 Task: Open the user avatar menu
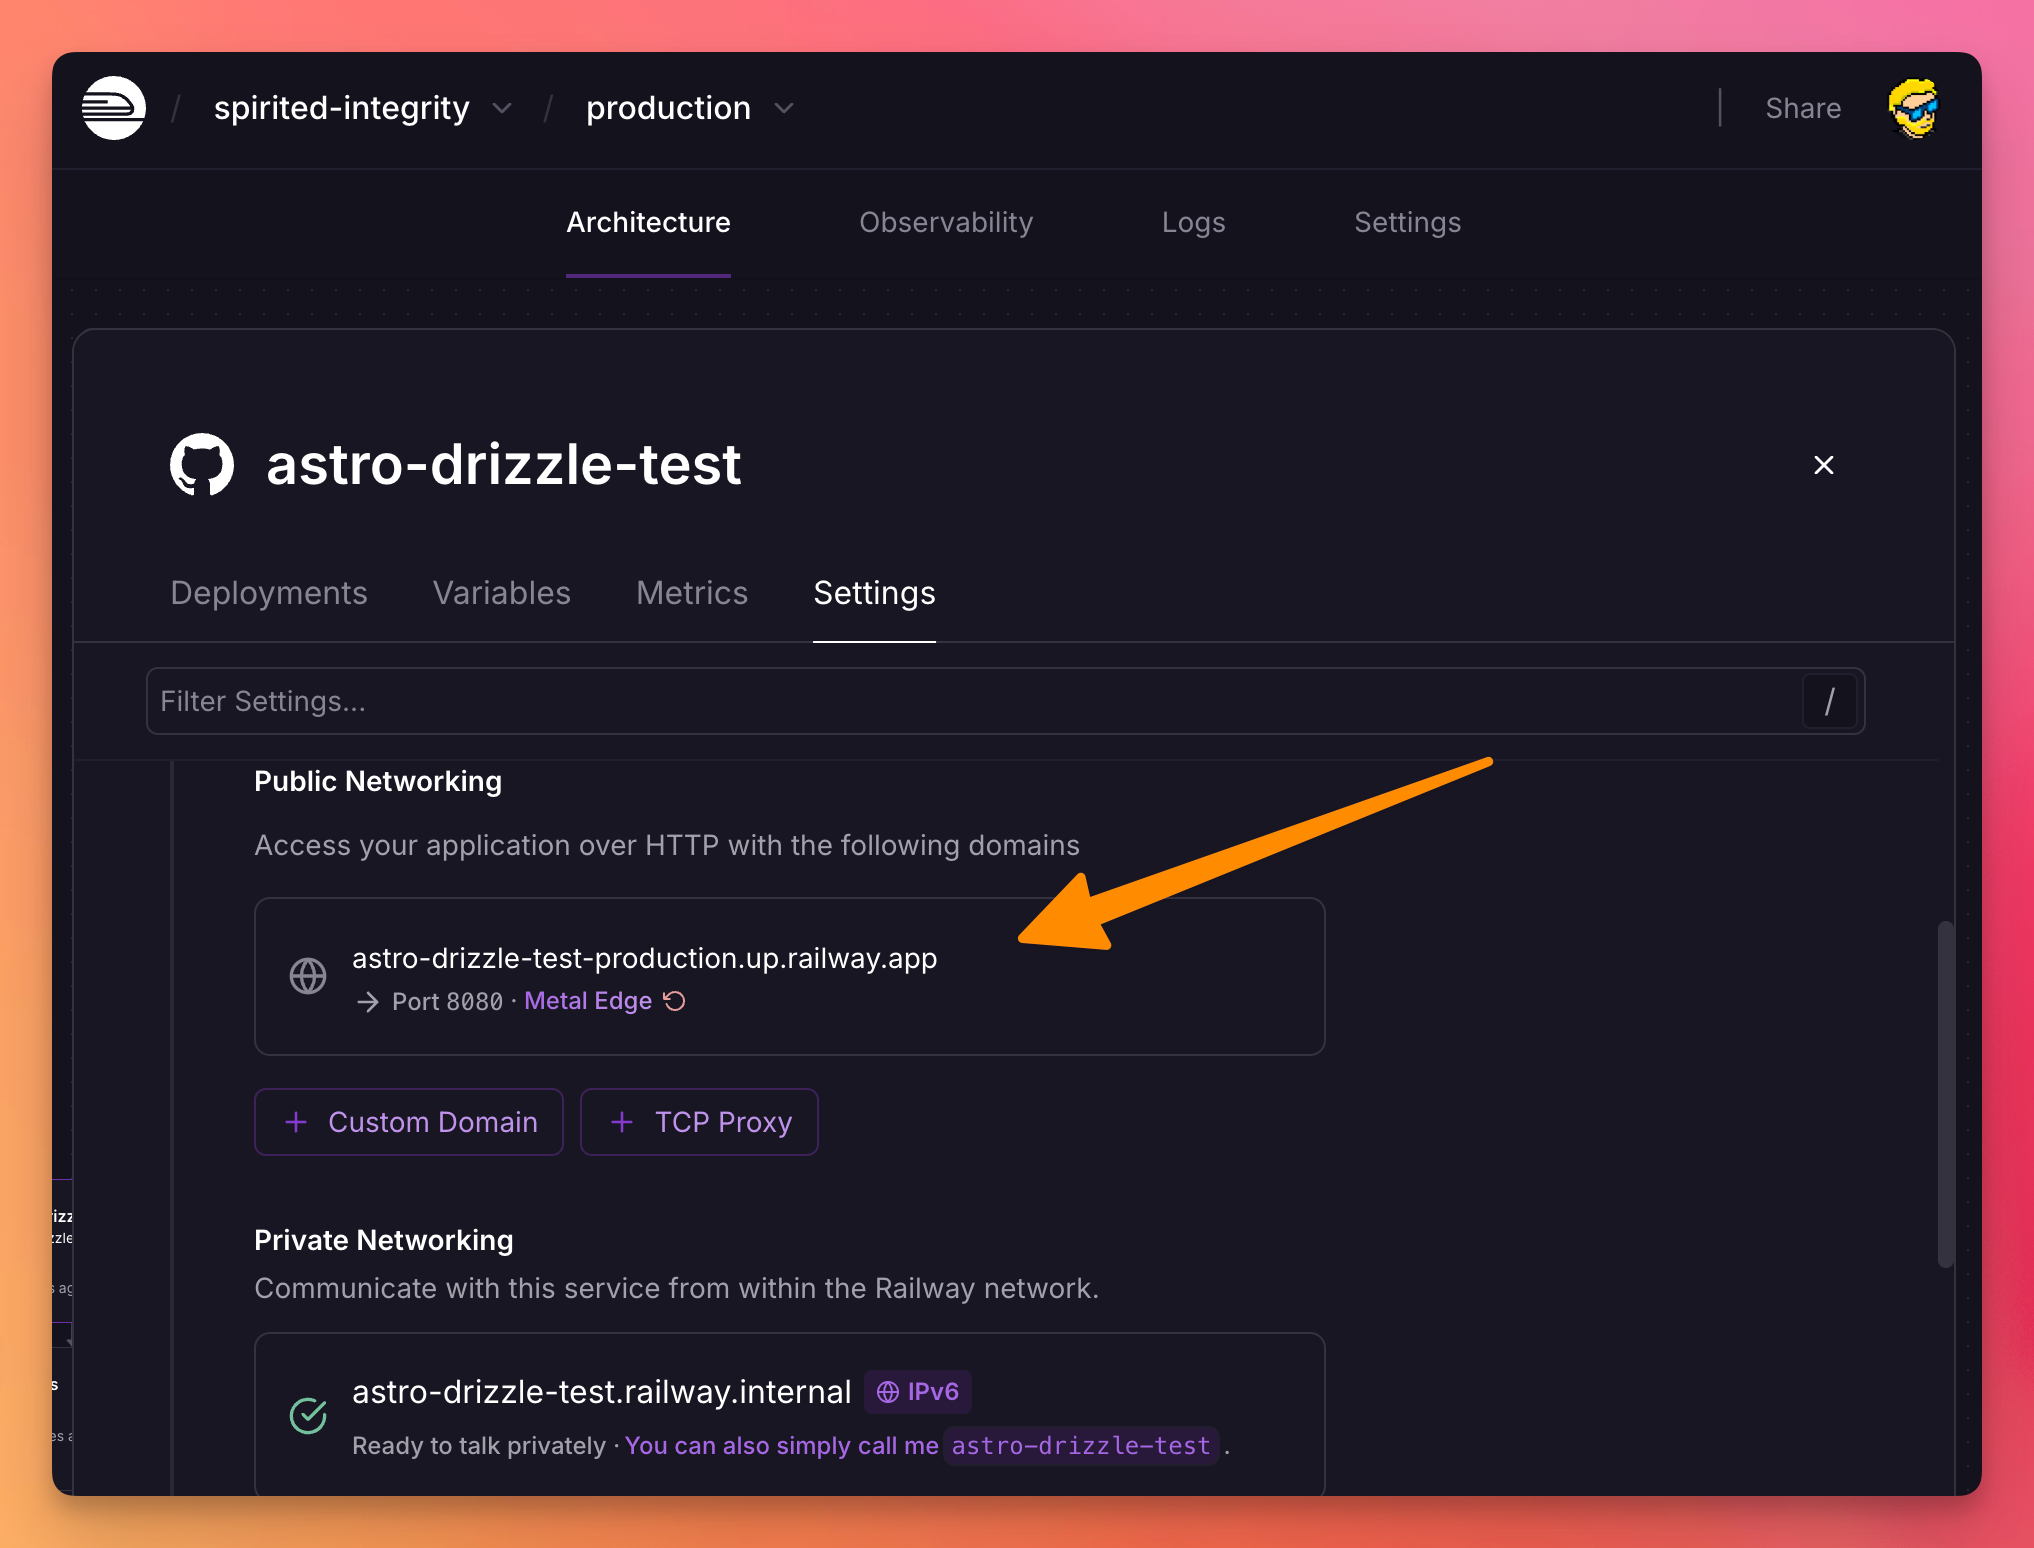(x=1913, y=108)
